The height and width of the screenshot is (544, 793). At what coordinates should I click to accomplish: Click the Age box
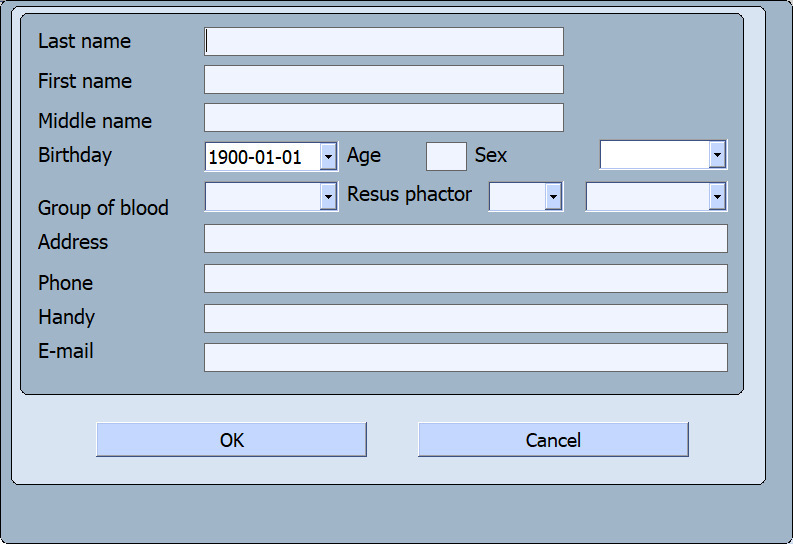point(446,156)
